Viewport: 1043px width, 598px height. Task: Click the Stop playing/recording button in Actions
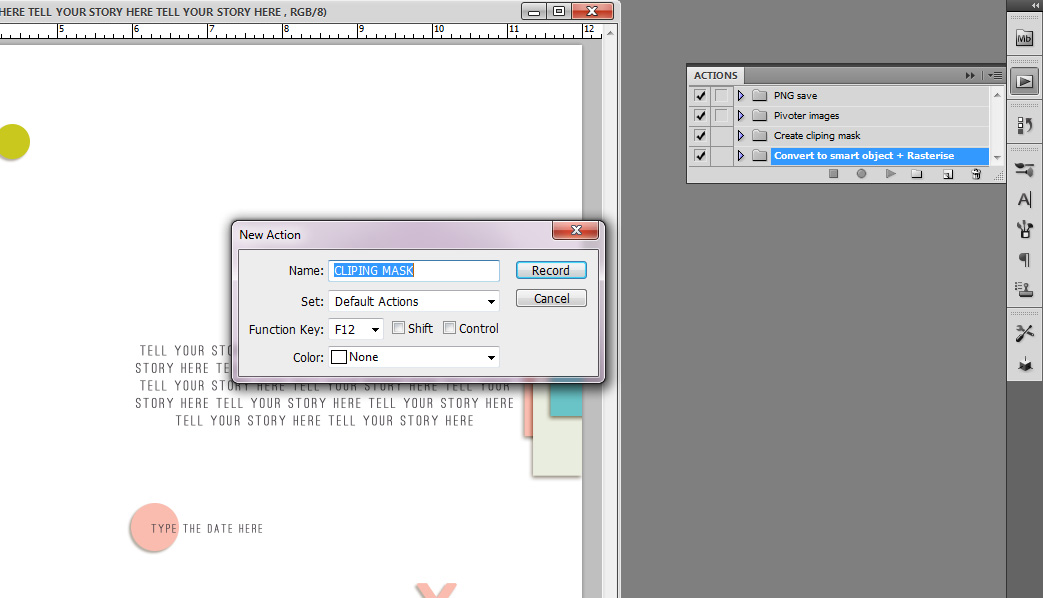[833, 174]
